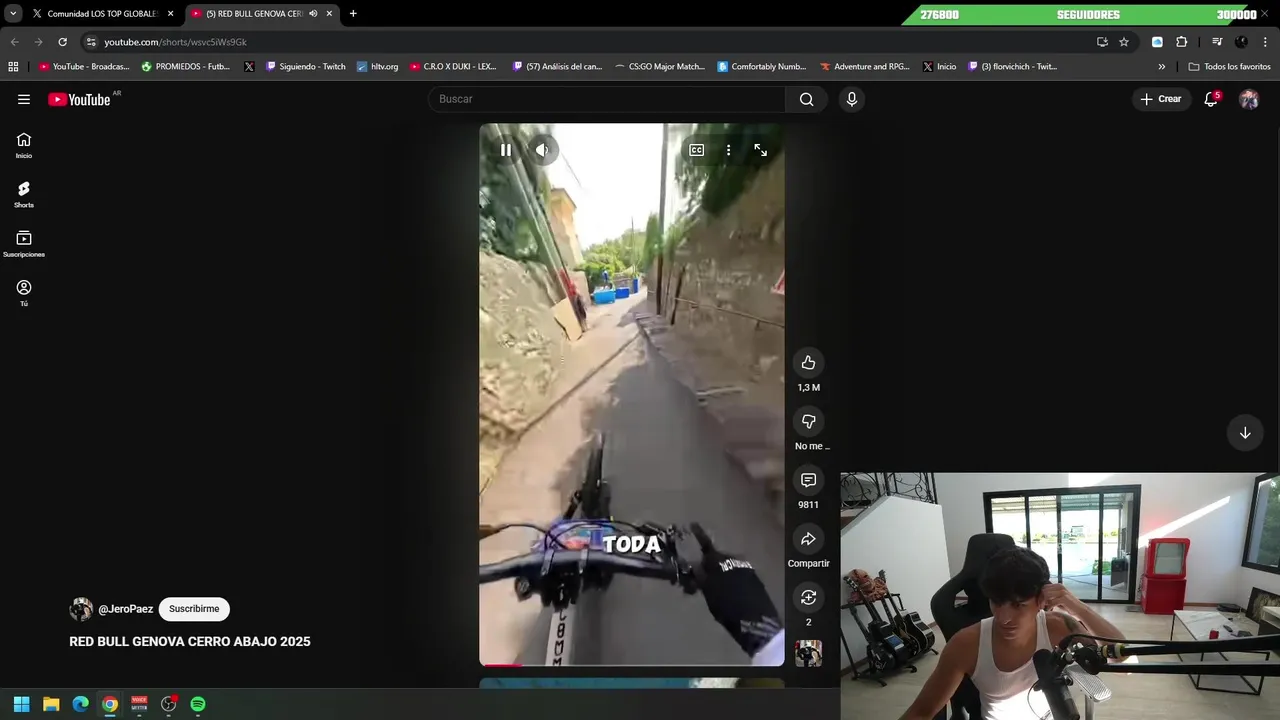1280x720 pixels.
Task: Click the Compartir share arrow
Action: pos(808,539)
